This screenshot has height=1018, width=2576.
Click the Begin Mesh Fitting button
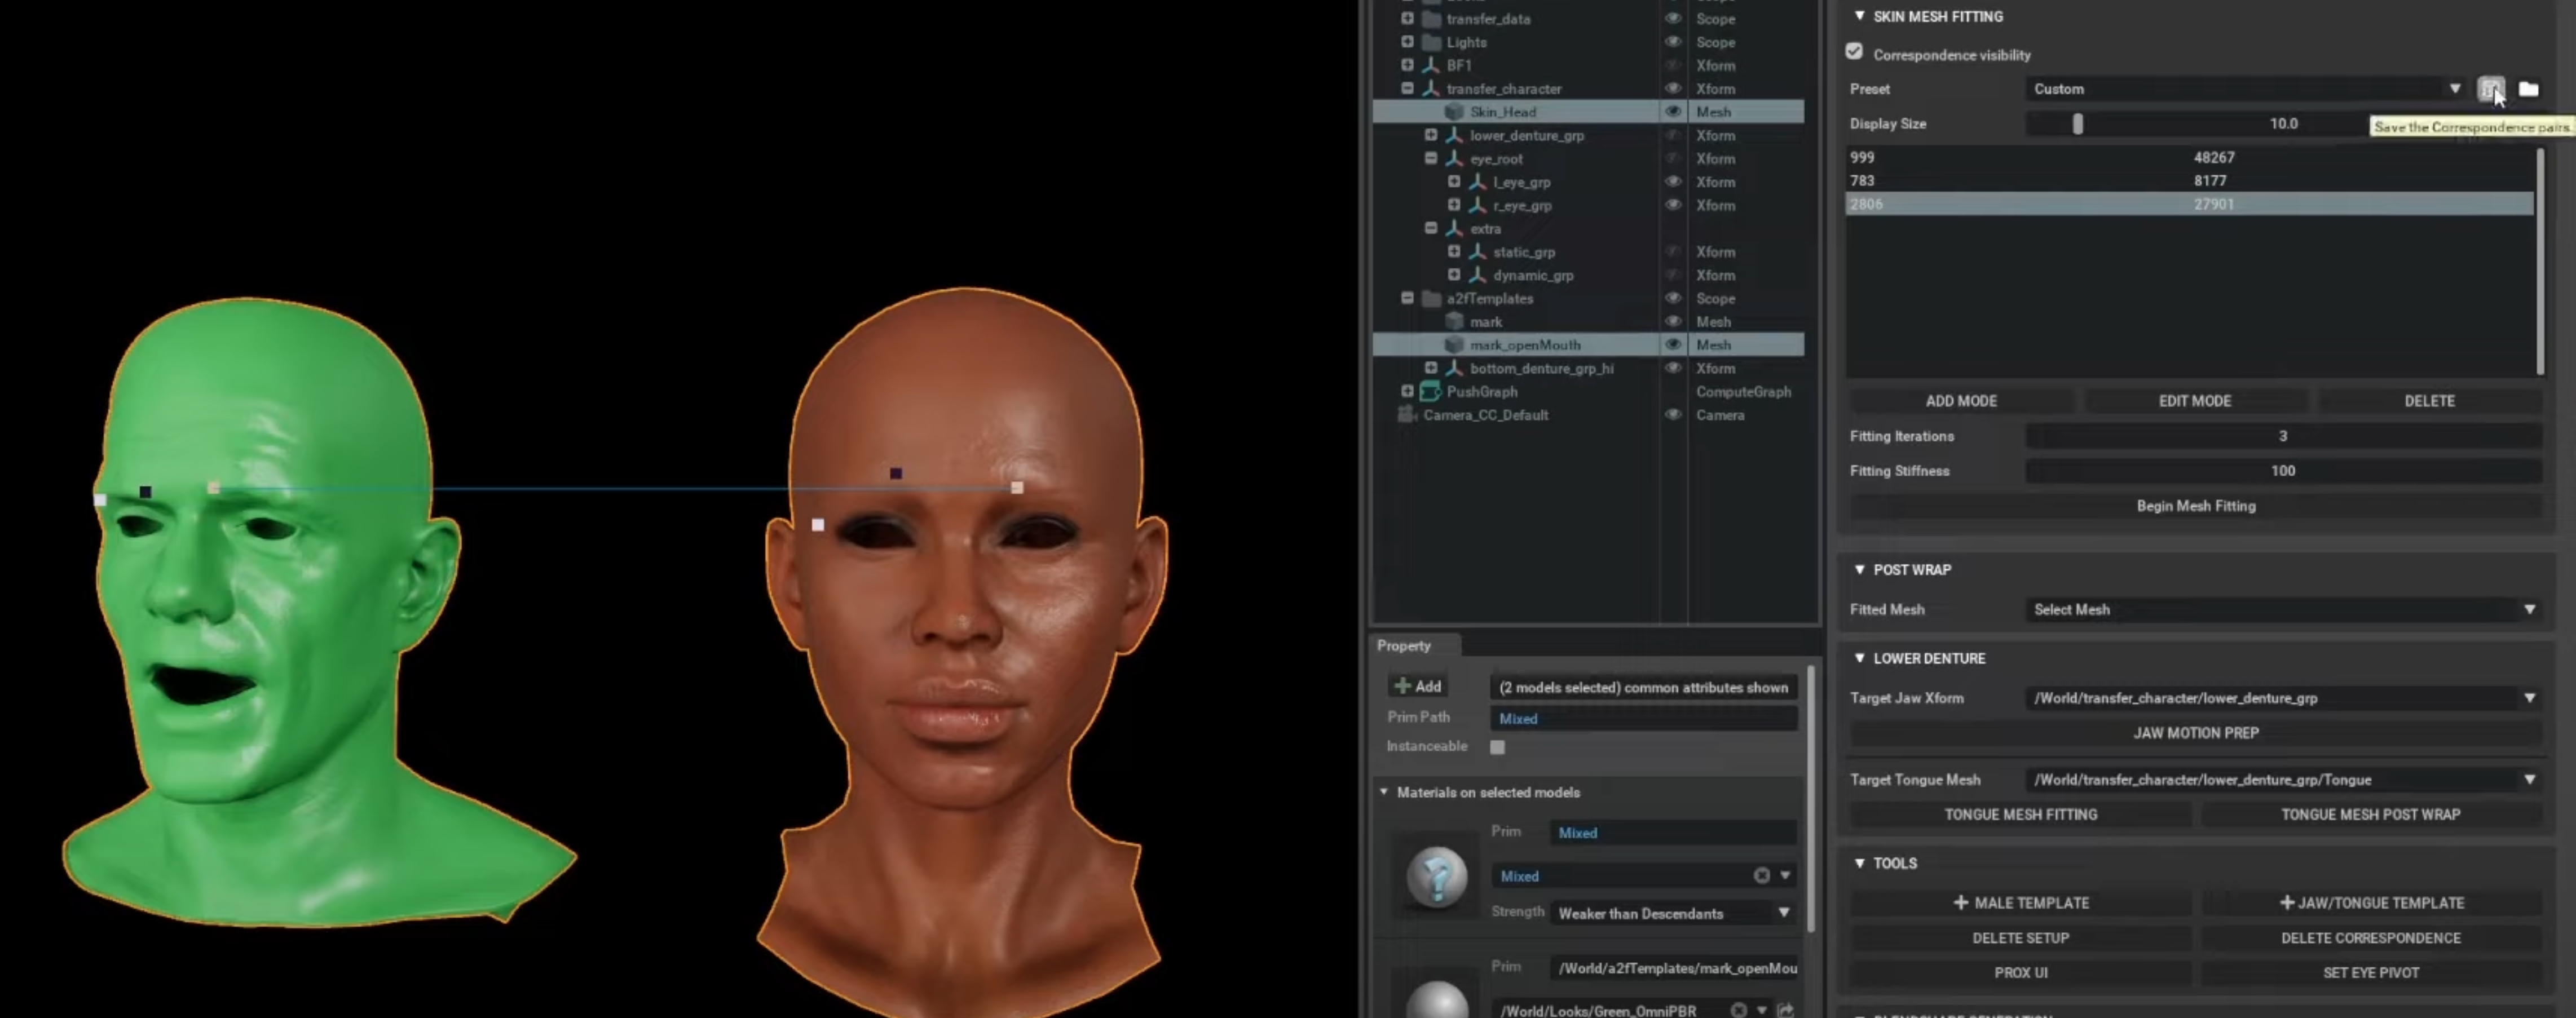(x=2195, y=506)
